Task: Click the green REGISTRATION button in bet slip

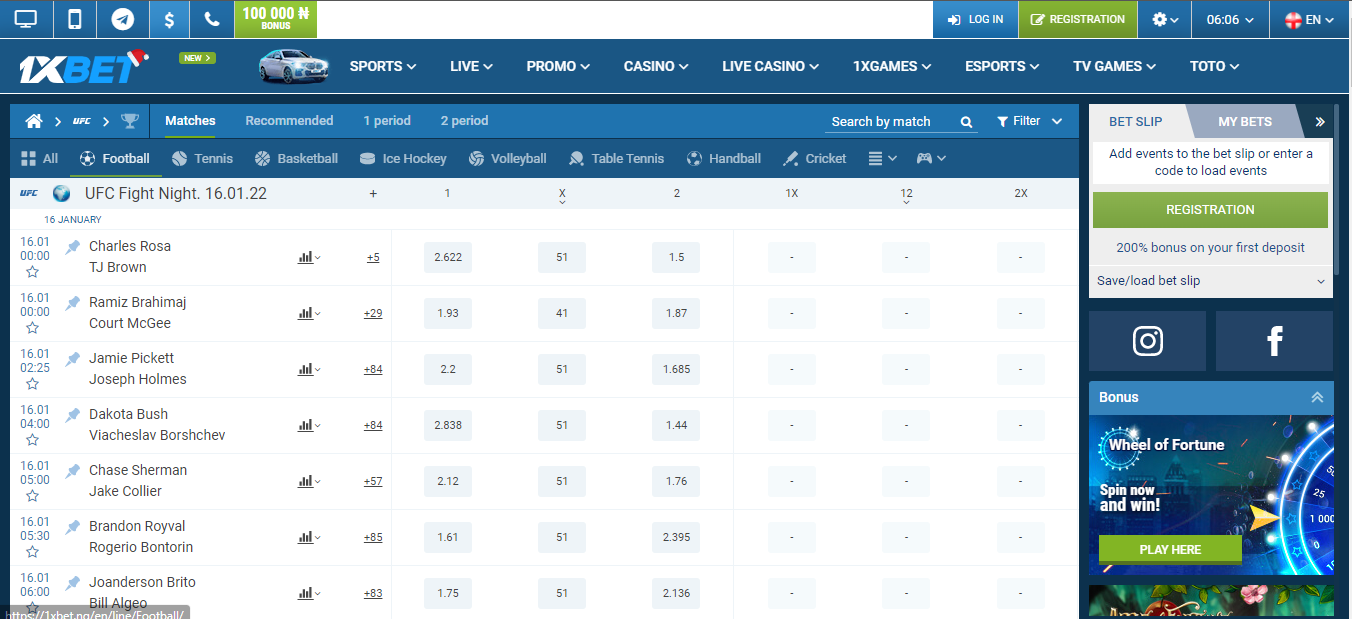Action: 1210,209
